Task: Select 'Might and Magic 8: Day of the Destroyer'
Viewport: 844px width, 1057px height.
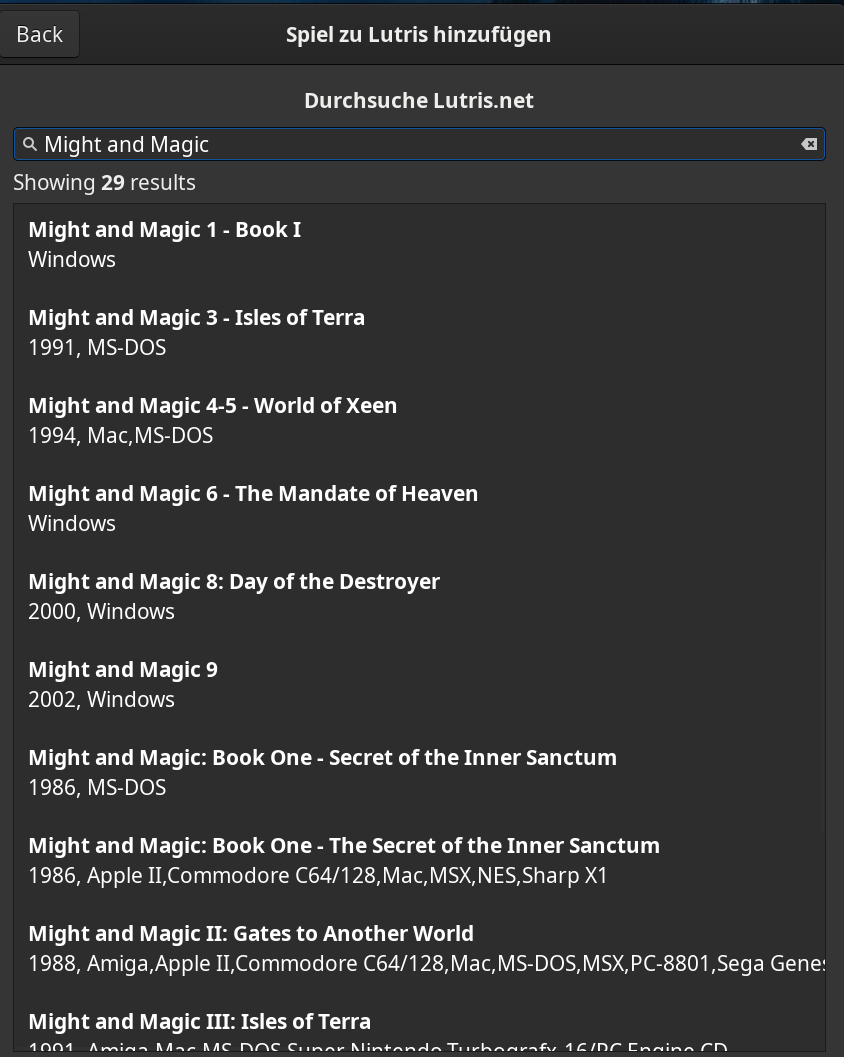Action: [x=234, y=582]
